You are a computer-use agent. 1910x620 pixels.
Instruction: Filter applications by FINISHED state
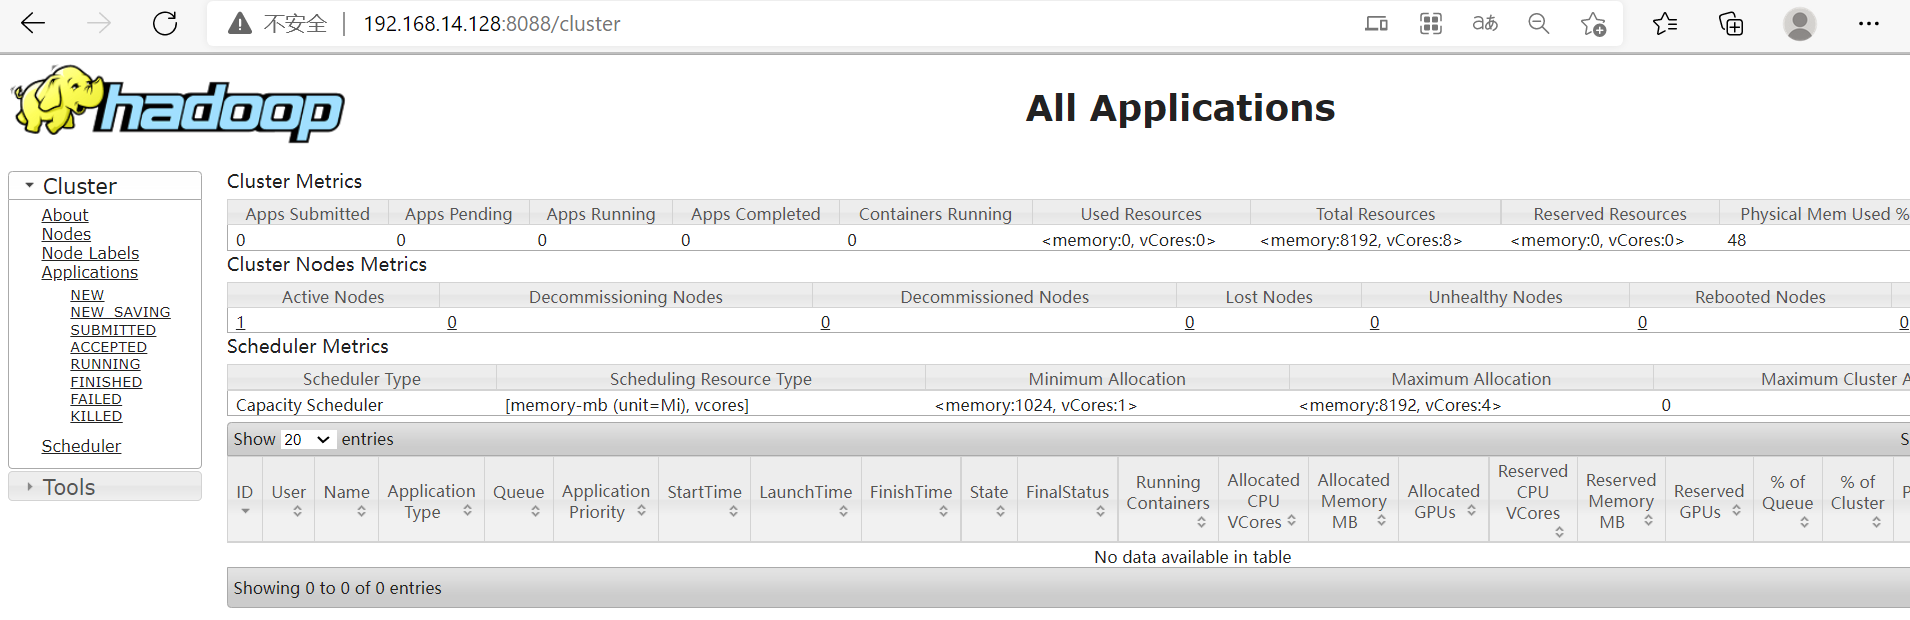106,382
